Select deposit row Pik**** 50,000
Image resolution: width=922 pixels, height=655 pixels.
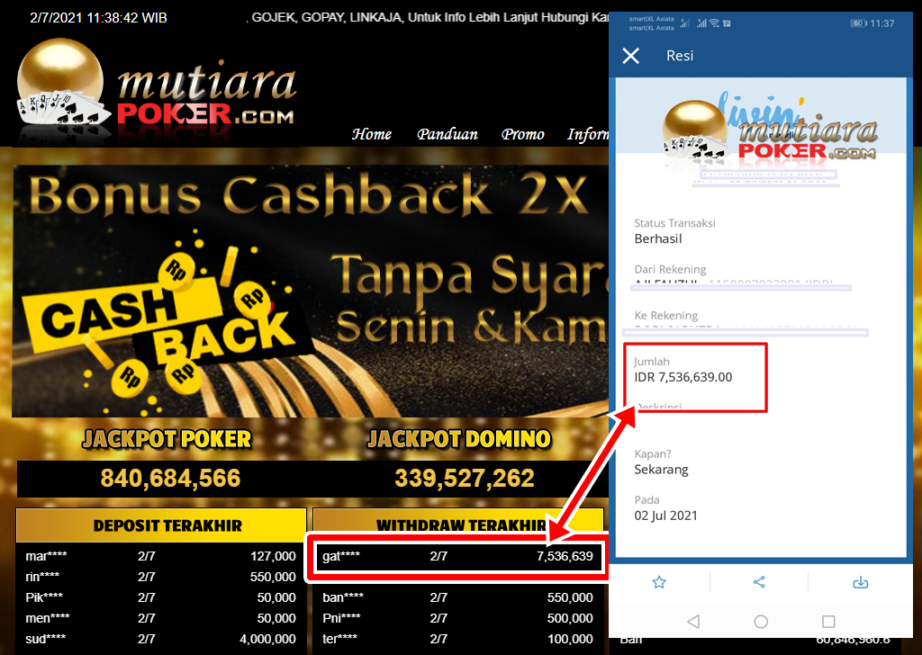(161, 597)
